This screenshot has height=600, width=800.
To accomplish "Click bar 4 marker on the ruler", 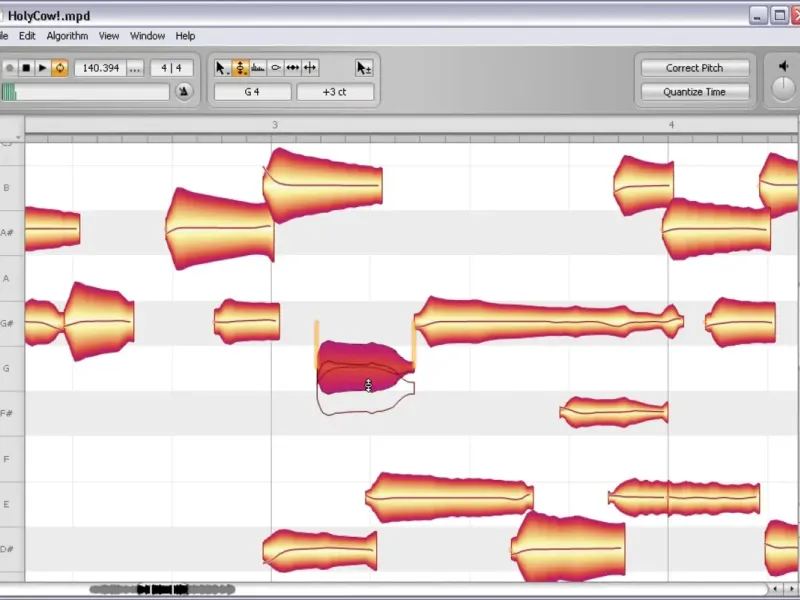I will click(671, 125).
